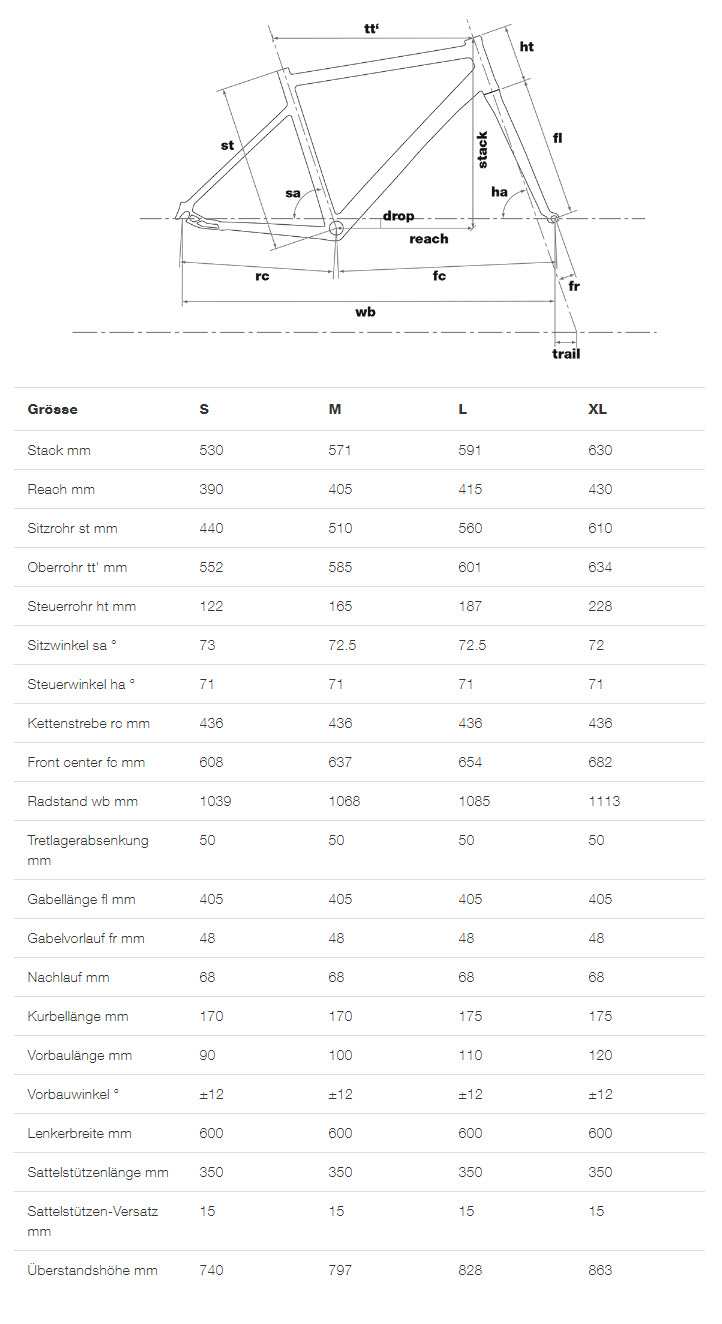Image resolution: width=722 pixels, height=1324 pixels.
Task: Select the 'wb' wheelbase dimension label
Action: [366, 312]
